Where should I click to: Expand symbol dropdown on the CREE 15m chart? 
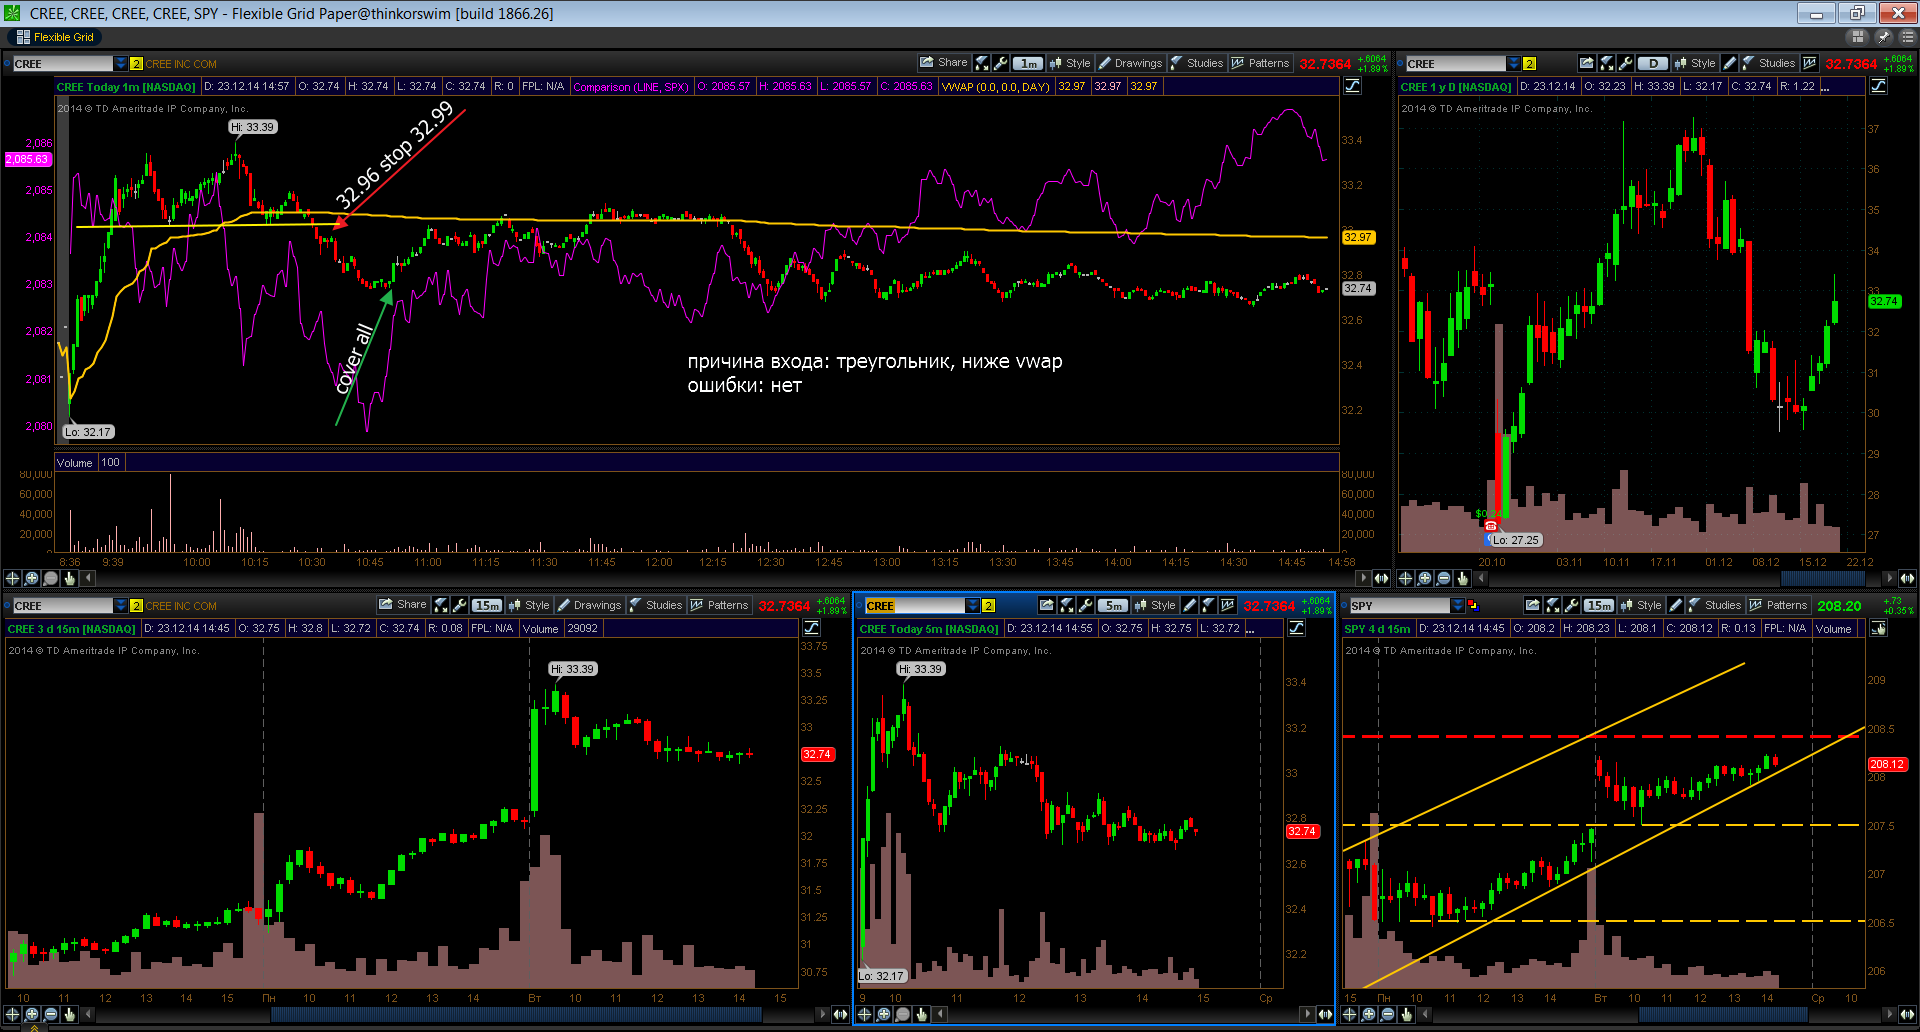click(121, 605)
